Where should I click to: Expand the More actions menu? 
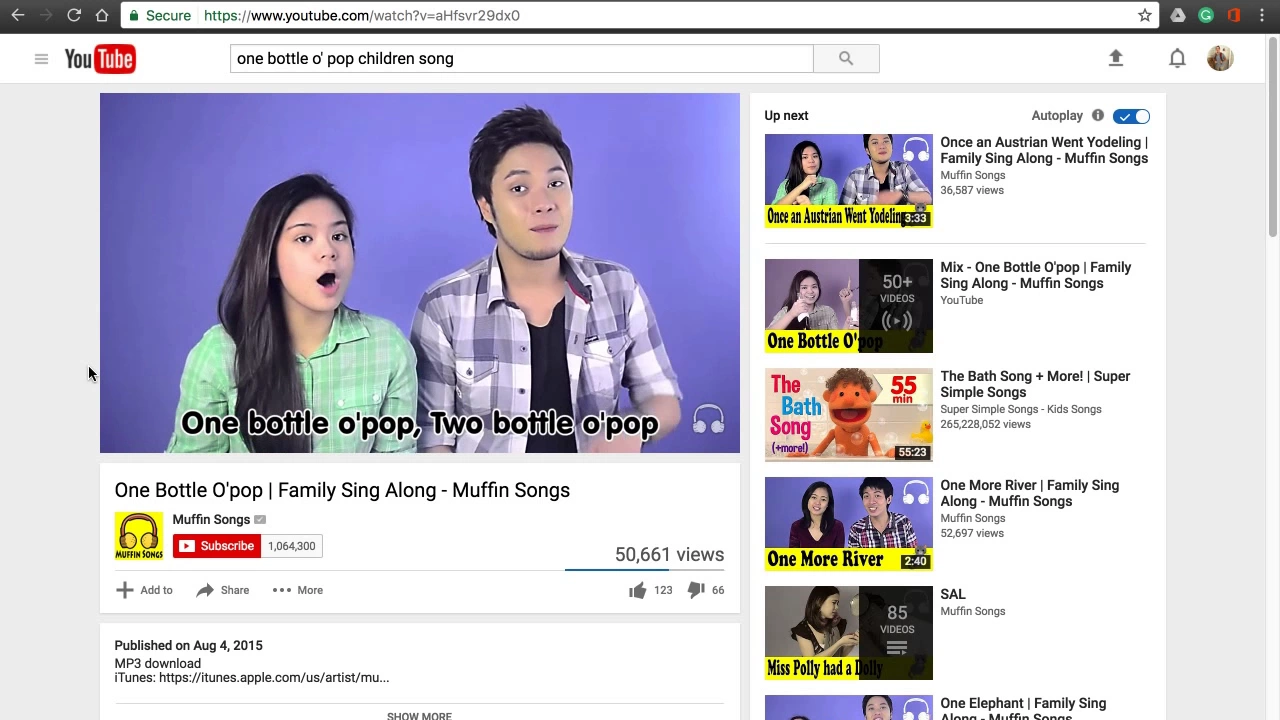point(298,590)
